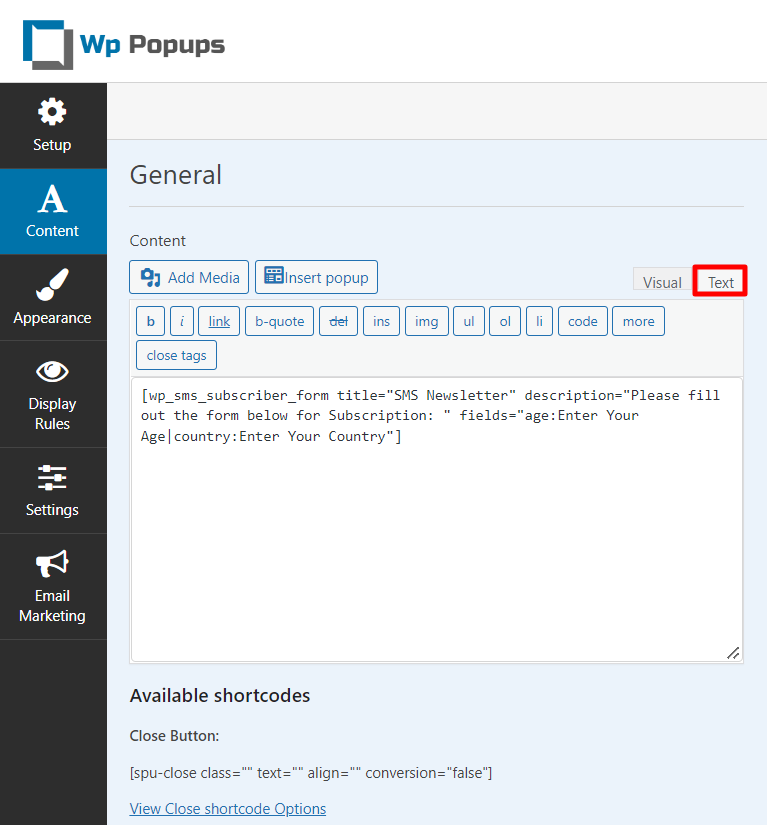Insert an image with img button
The image size is (767, 825).
[427, 321]
